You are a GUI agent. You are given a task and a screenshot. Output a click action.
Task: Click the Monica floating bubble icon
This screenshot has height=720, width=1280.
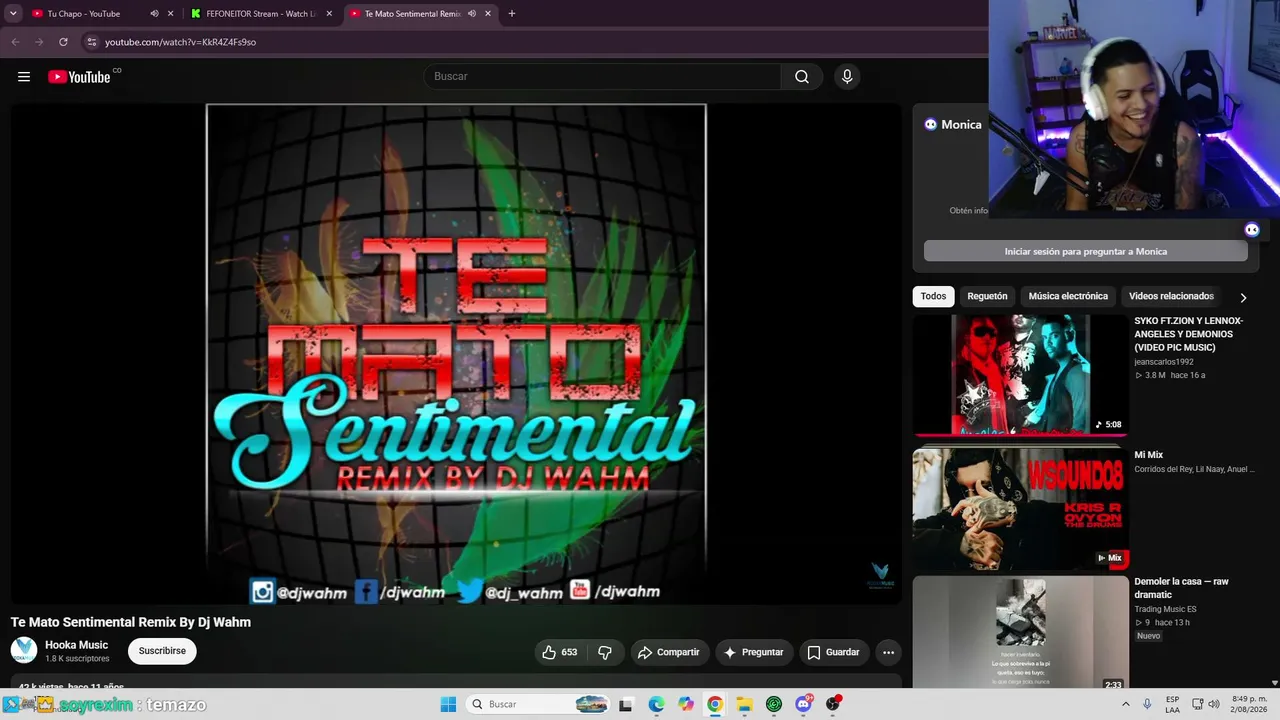click(x=1252, y=230)
